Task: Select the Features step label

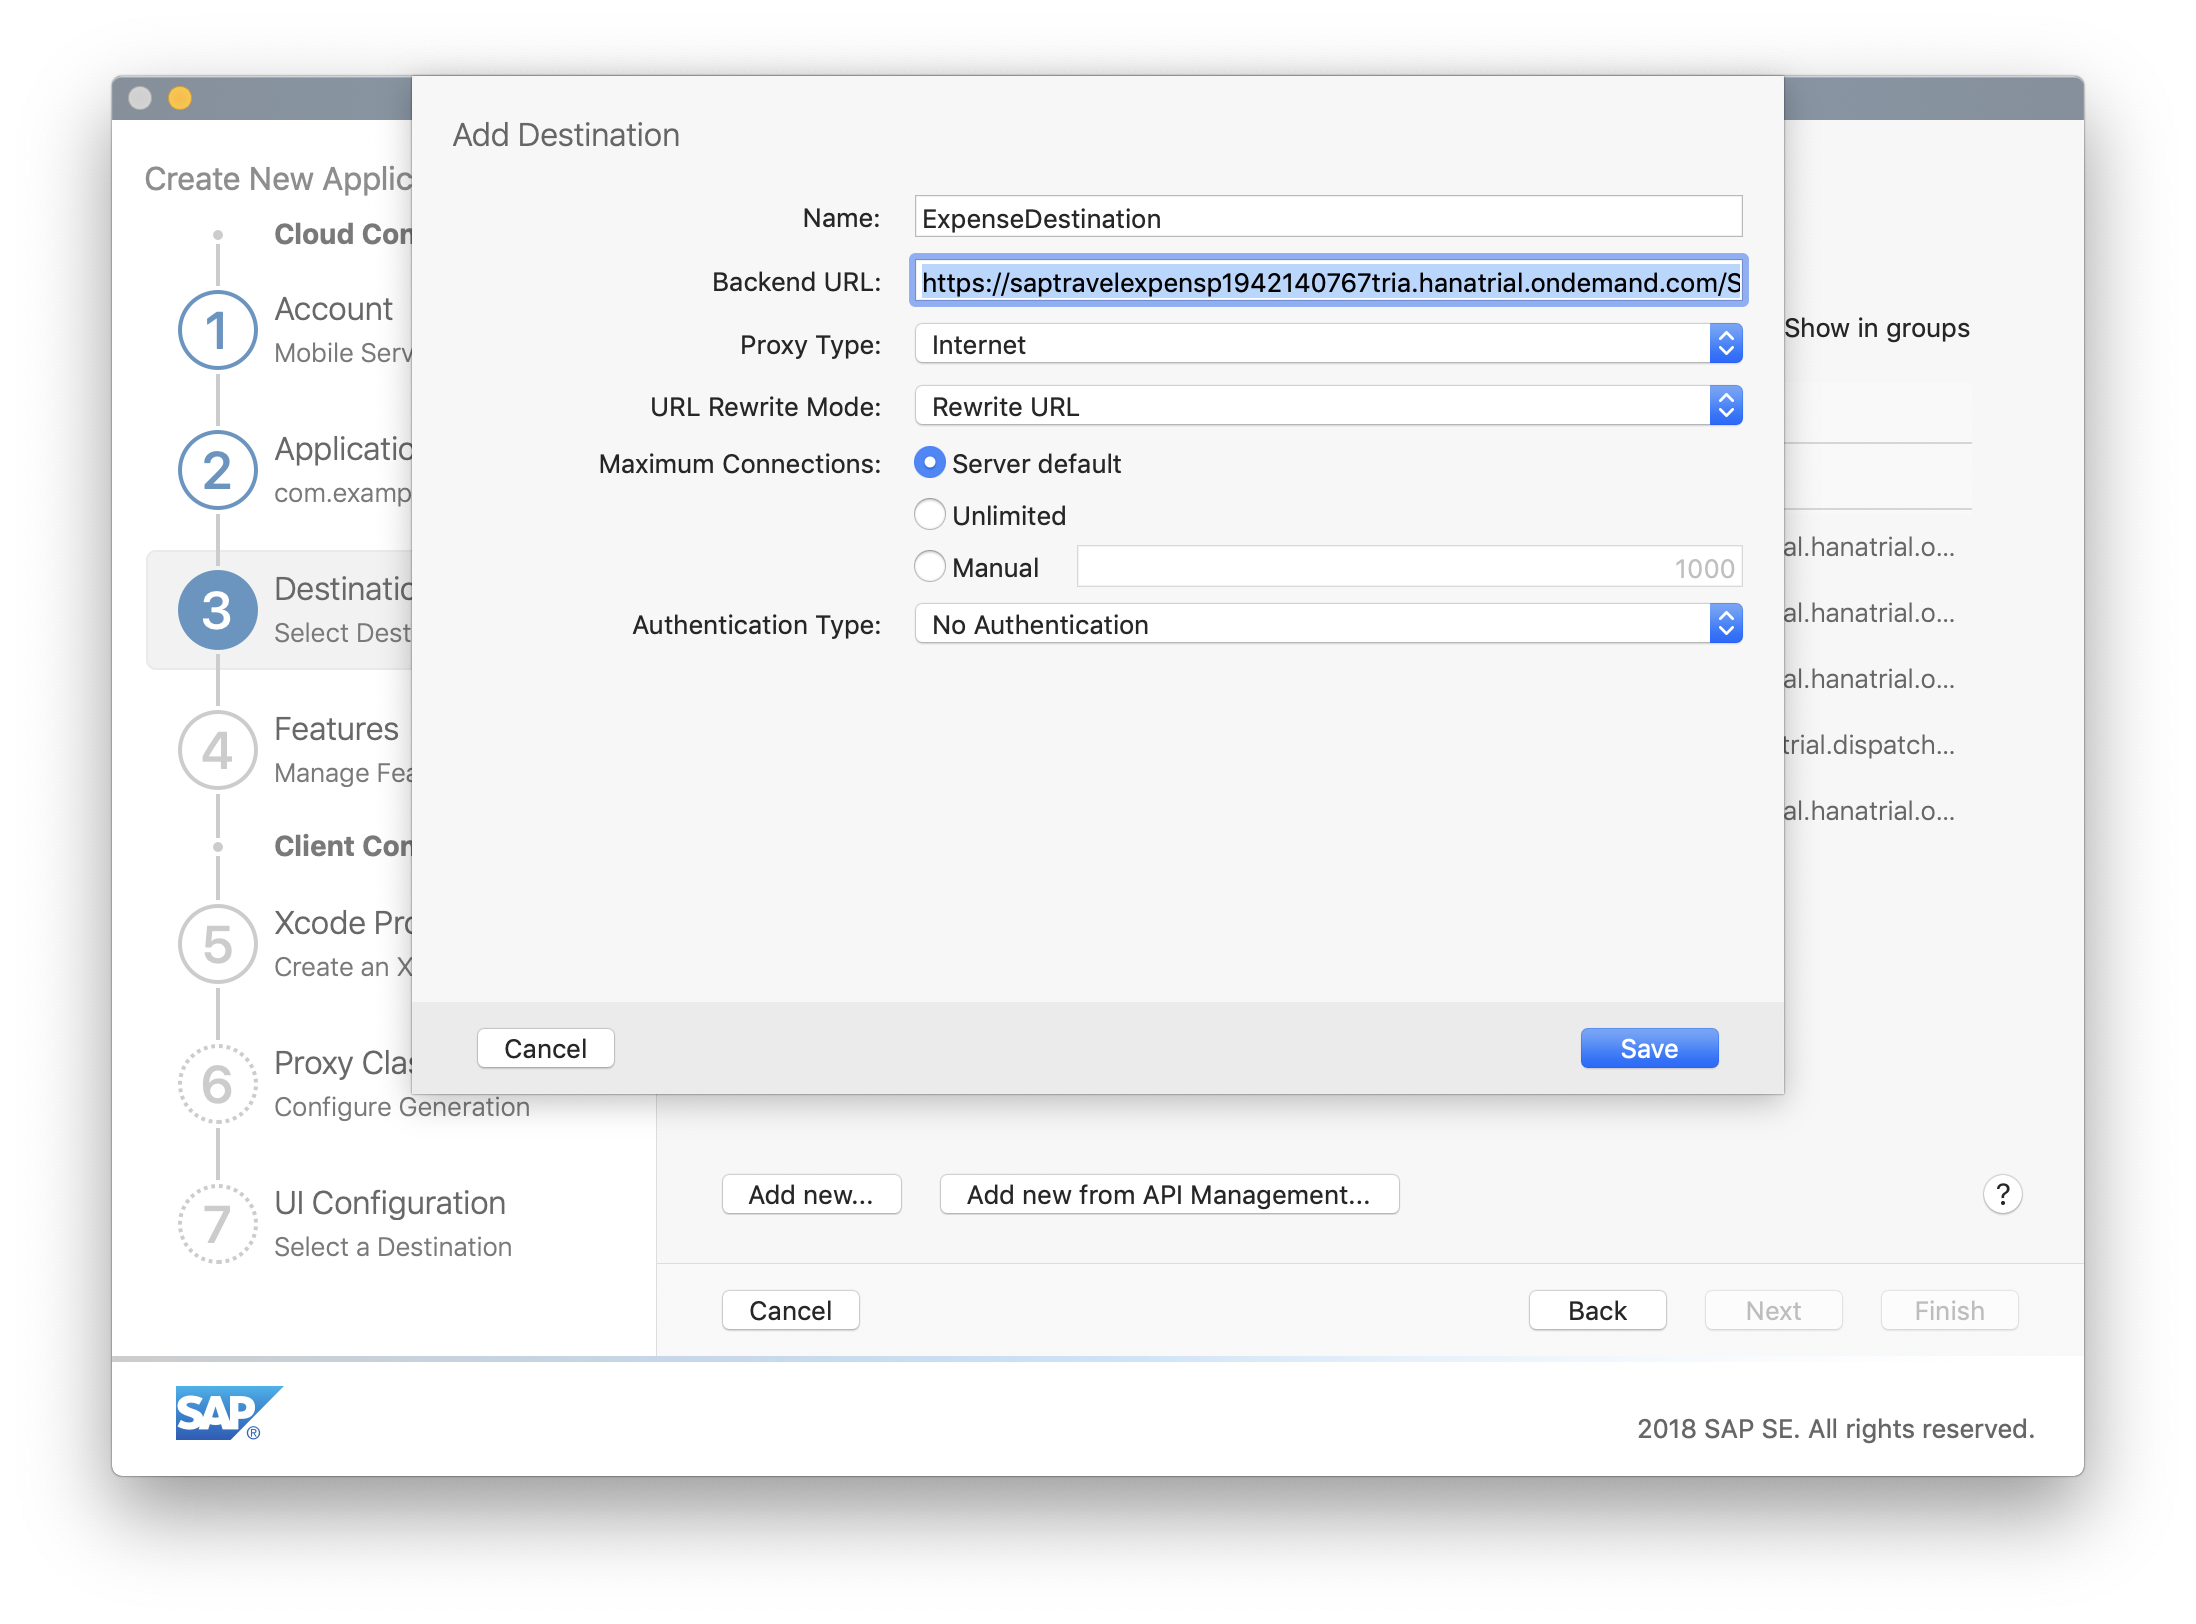Action: (336, 728)
